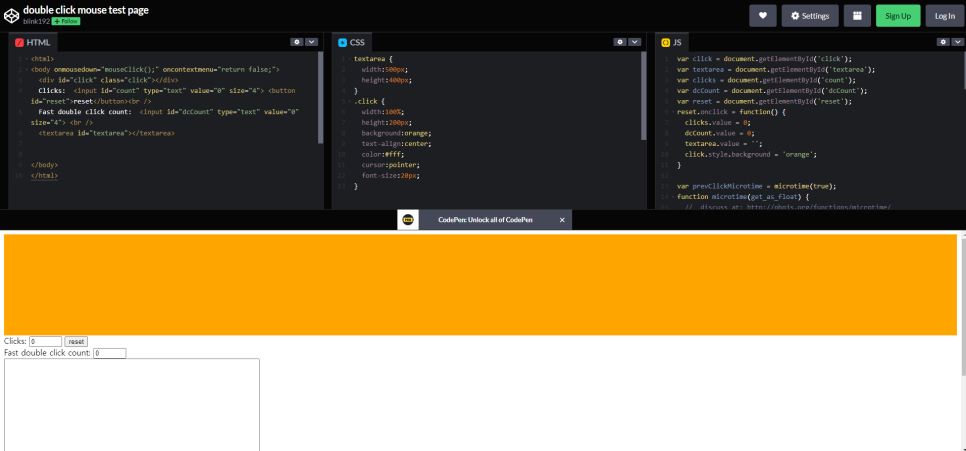
Task: Click the text-align:center CSS line
Action: point(397,144)
